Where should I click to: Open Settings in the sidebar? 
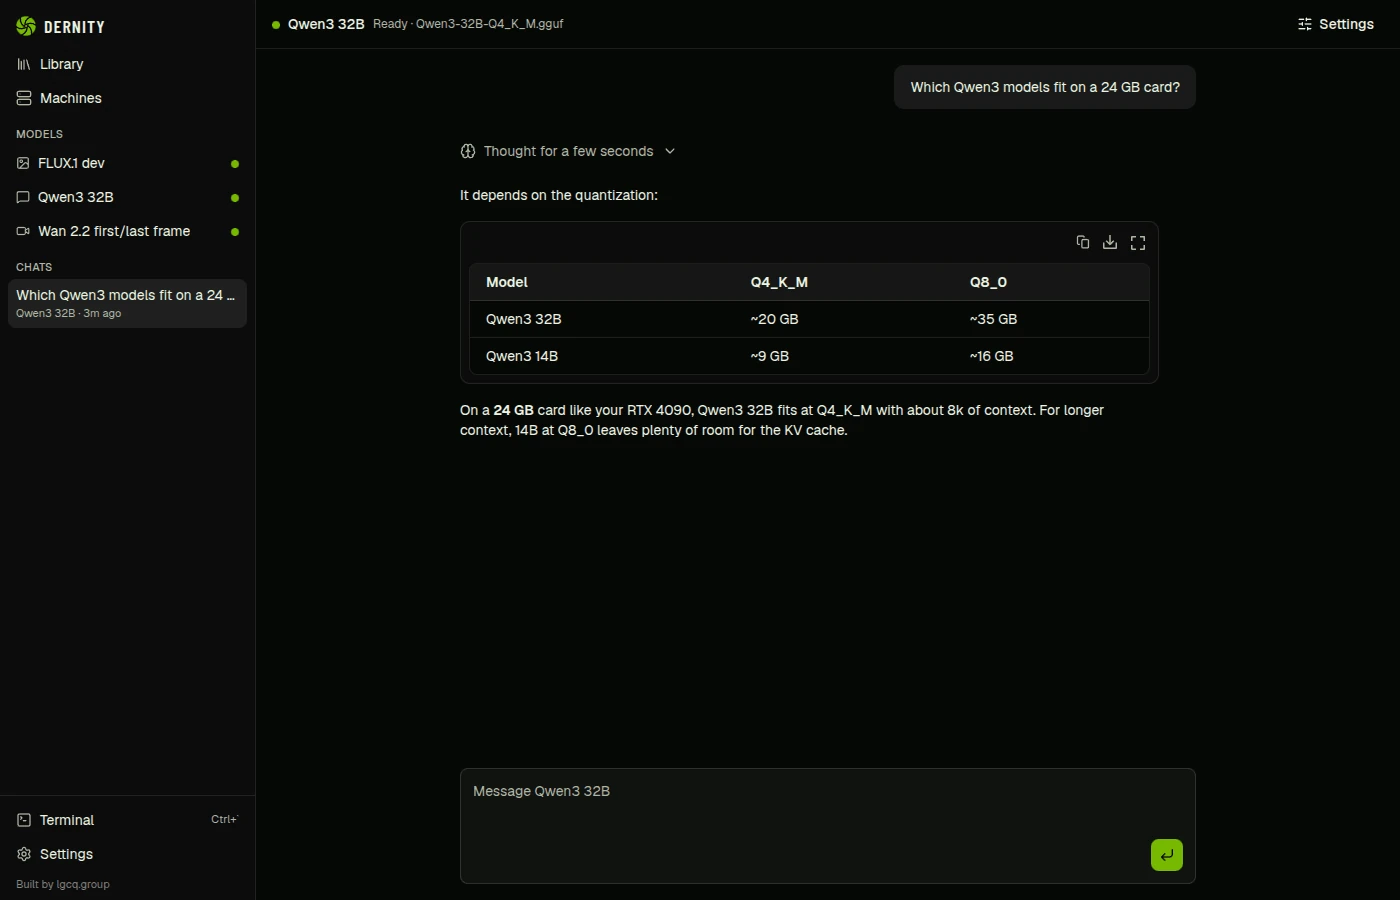click(127, 854)
